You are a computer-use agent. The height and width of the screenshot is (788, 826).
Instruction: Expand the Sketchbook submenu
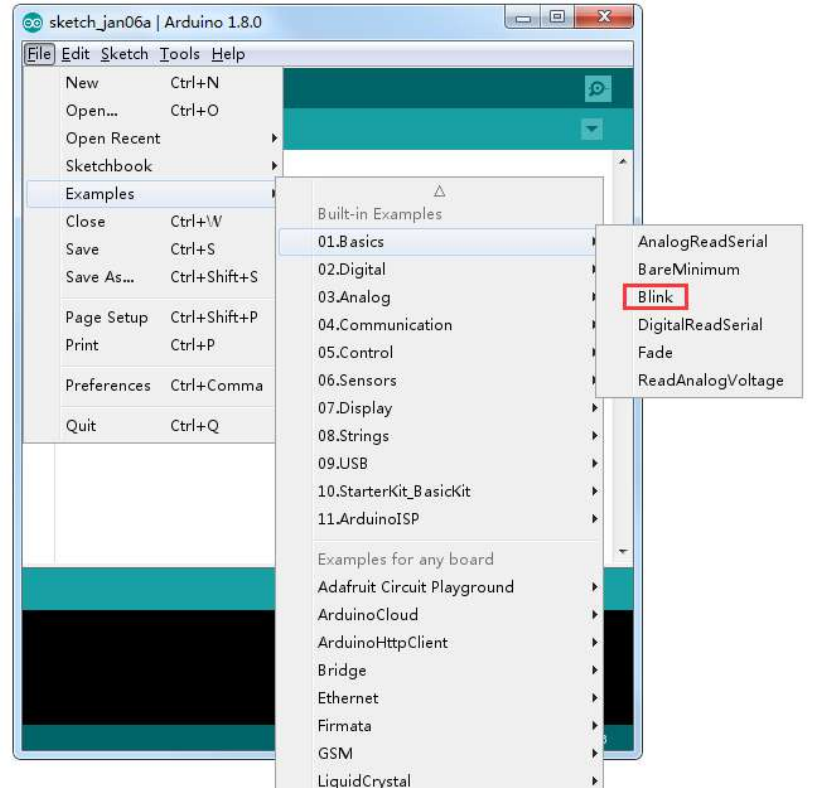click(x=151, y=166)
